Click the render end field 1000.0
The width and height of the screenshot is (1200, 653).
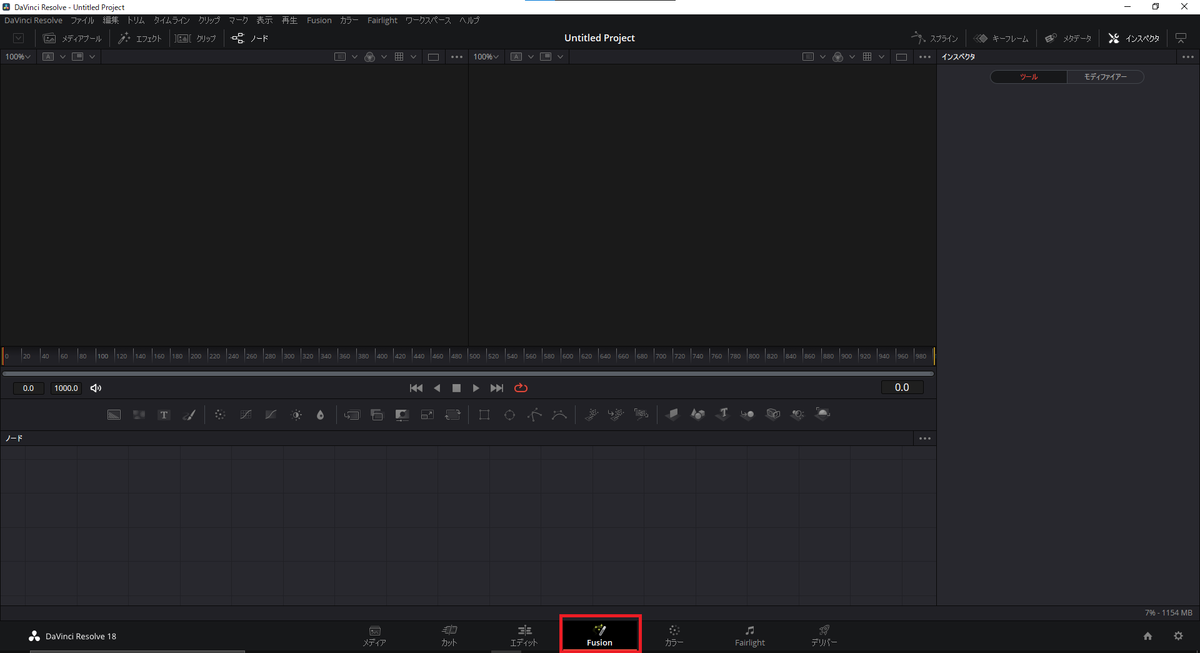point(66,388)
